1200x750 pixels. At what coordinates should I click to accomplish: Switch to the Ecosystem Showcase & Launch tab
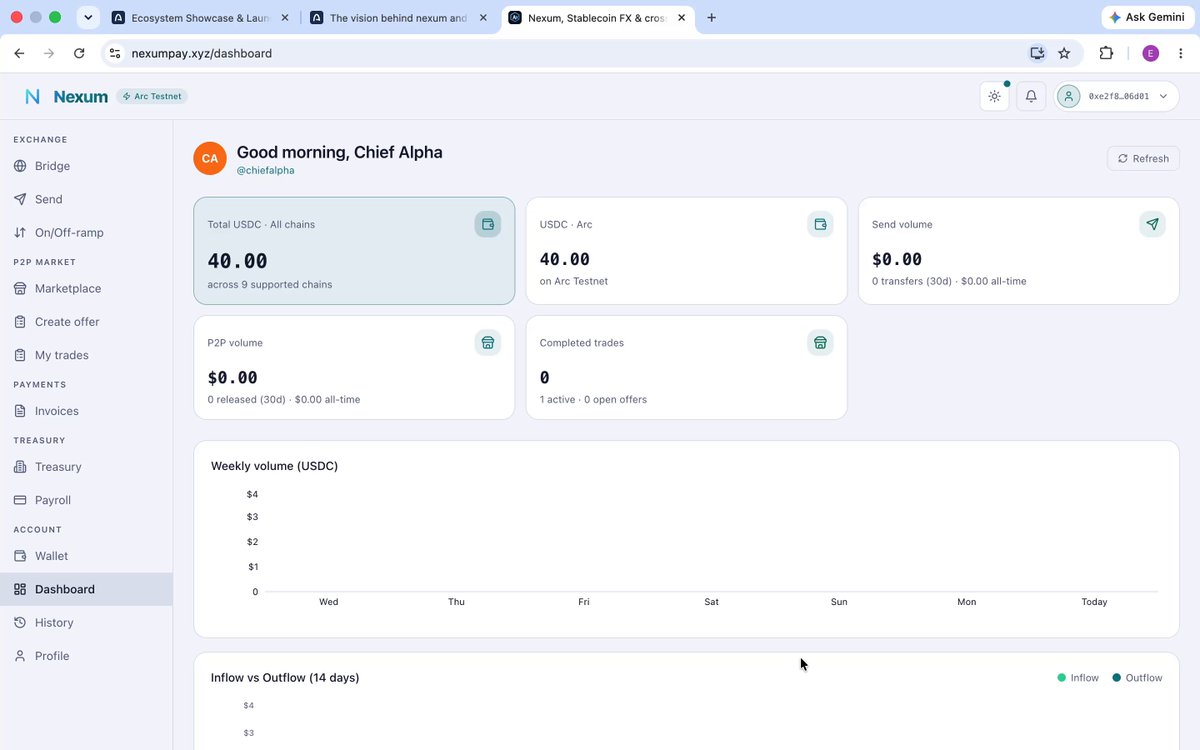201,17
